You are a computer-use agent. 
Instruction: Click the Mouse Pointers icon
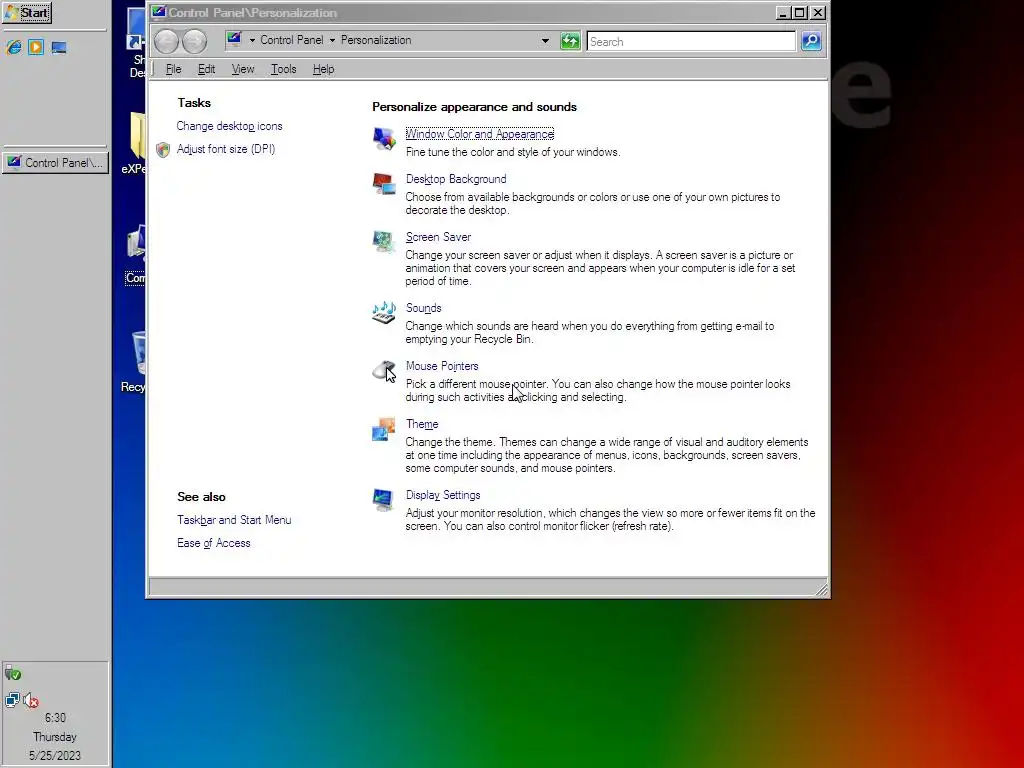point(384,371)
